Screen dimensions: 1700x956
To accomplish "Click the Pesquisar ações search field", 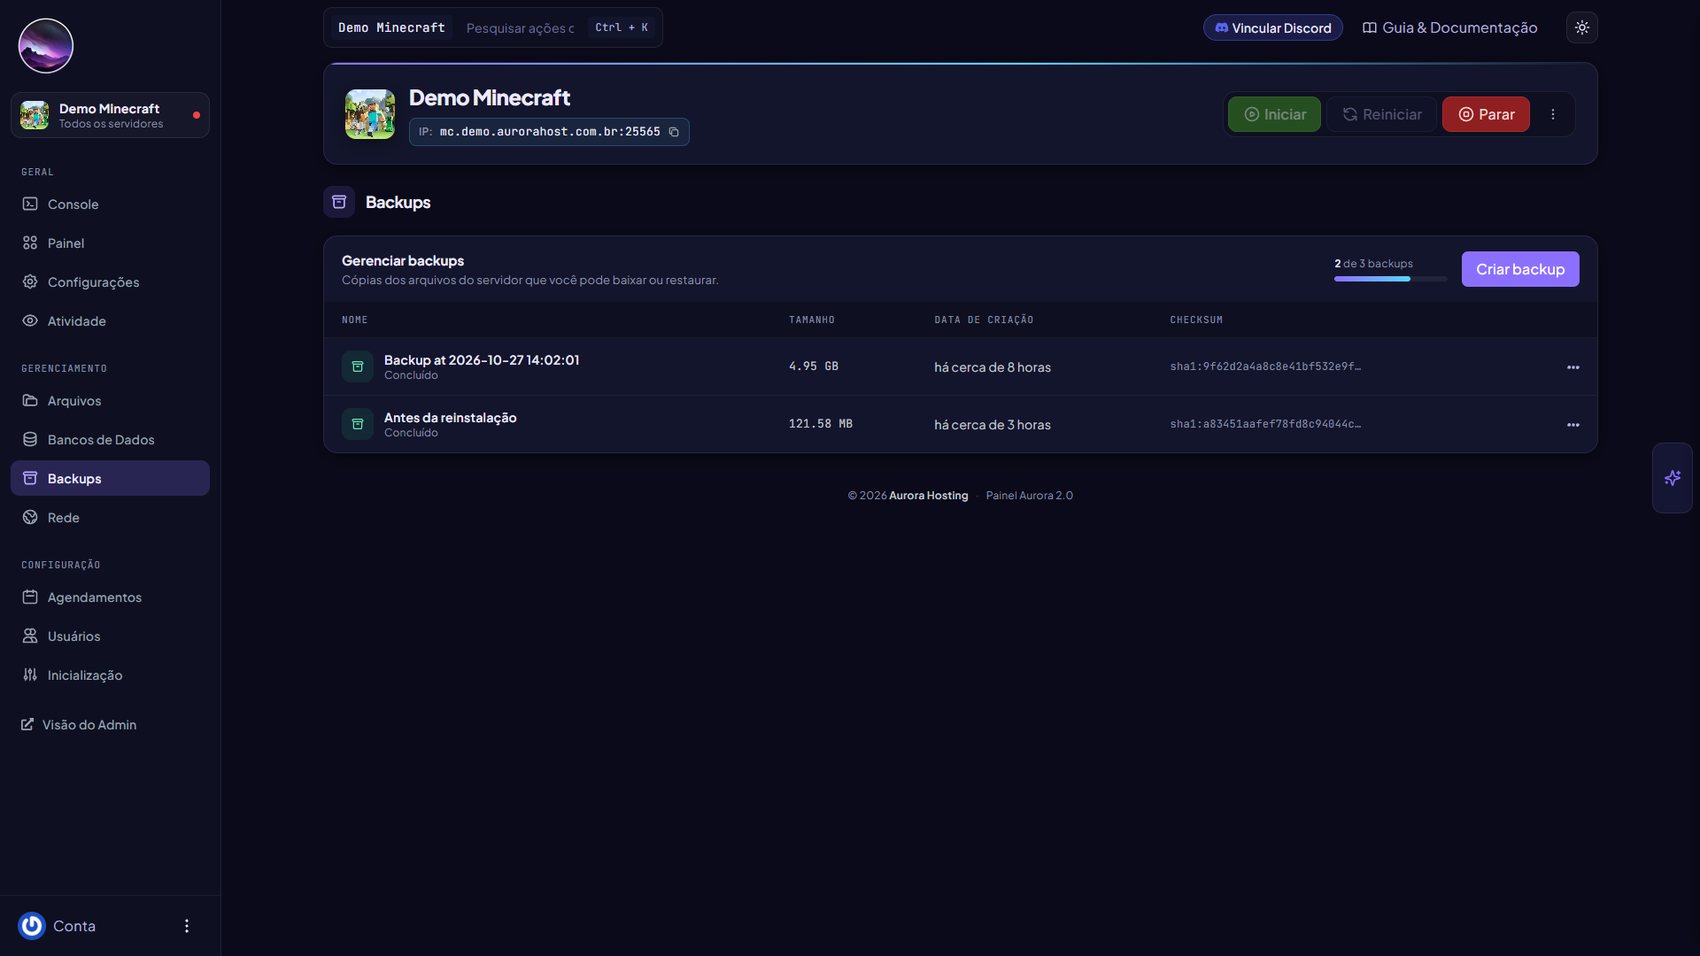I will pyautogui.click(x=520, y=28).
